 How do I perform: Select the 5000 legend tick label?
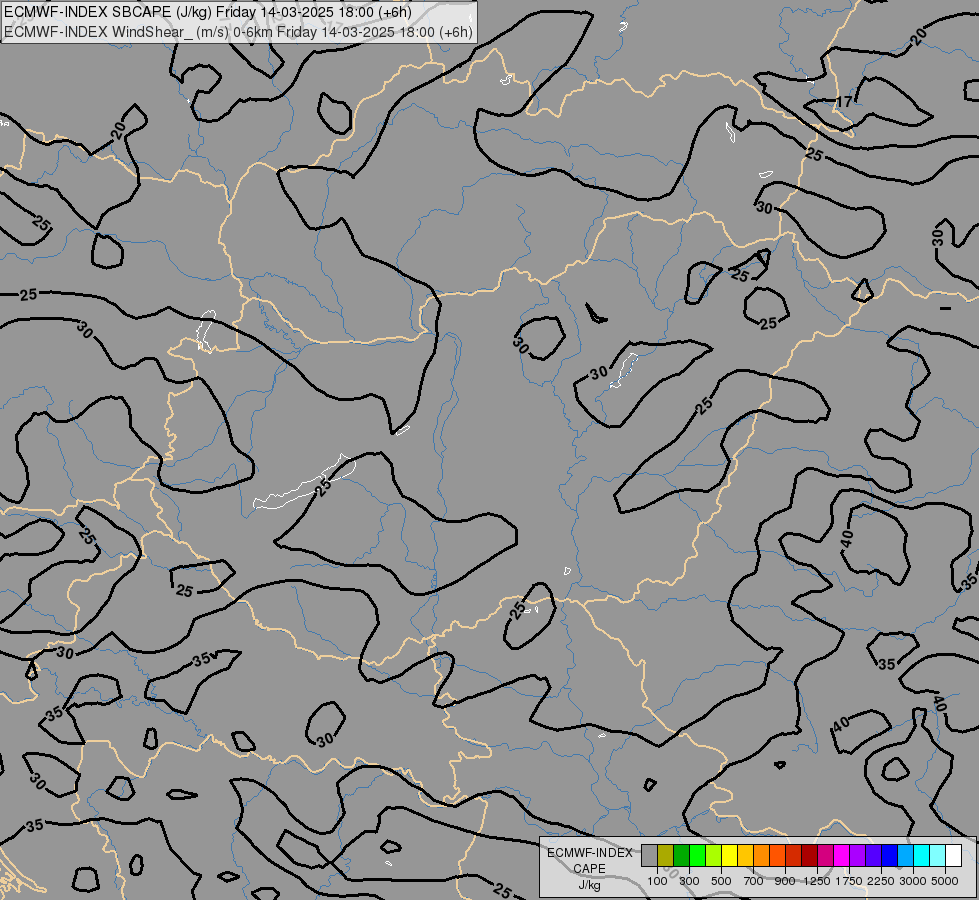tap(945, 881)
